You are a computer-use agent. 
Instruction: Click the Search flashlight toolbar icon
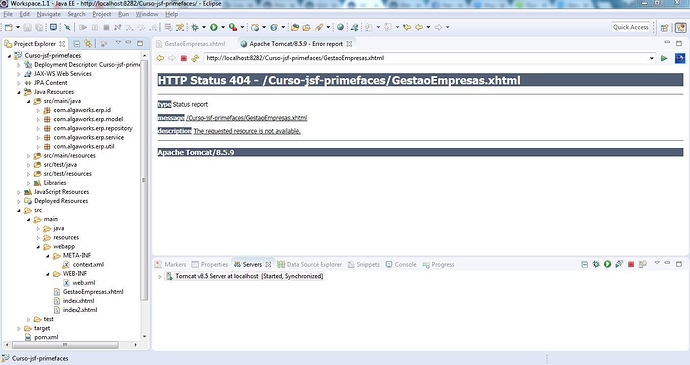319,27
